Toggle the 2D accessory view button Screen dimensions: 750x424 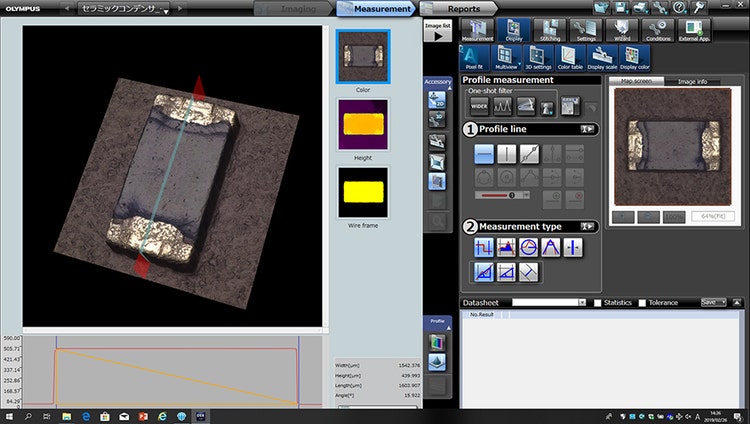point(436,99)
